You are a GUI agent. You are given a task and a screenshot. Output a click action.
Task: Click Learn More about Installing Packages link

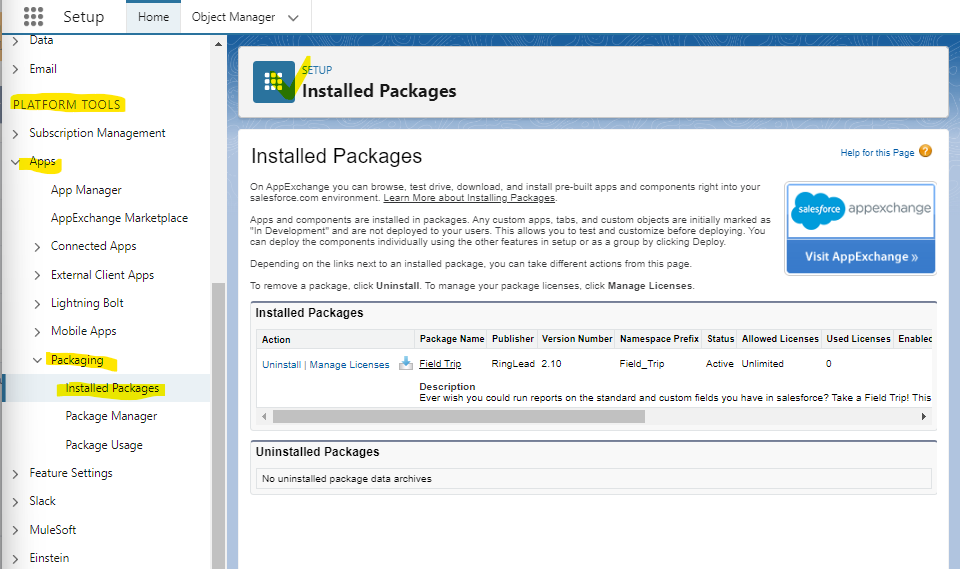[469, 198]
